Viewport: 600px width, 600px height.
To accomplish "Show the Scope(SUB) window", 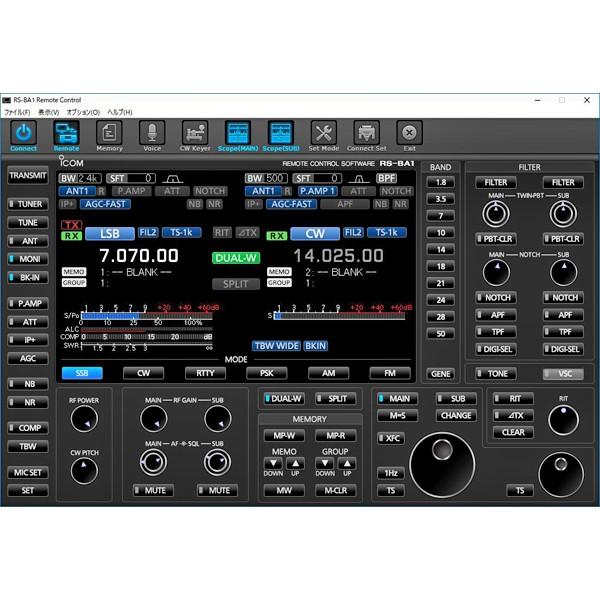I will pyautogui.click(x=280, y=133).
